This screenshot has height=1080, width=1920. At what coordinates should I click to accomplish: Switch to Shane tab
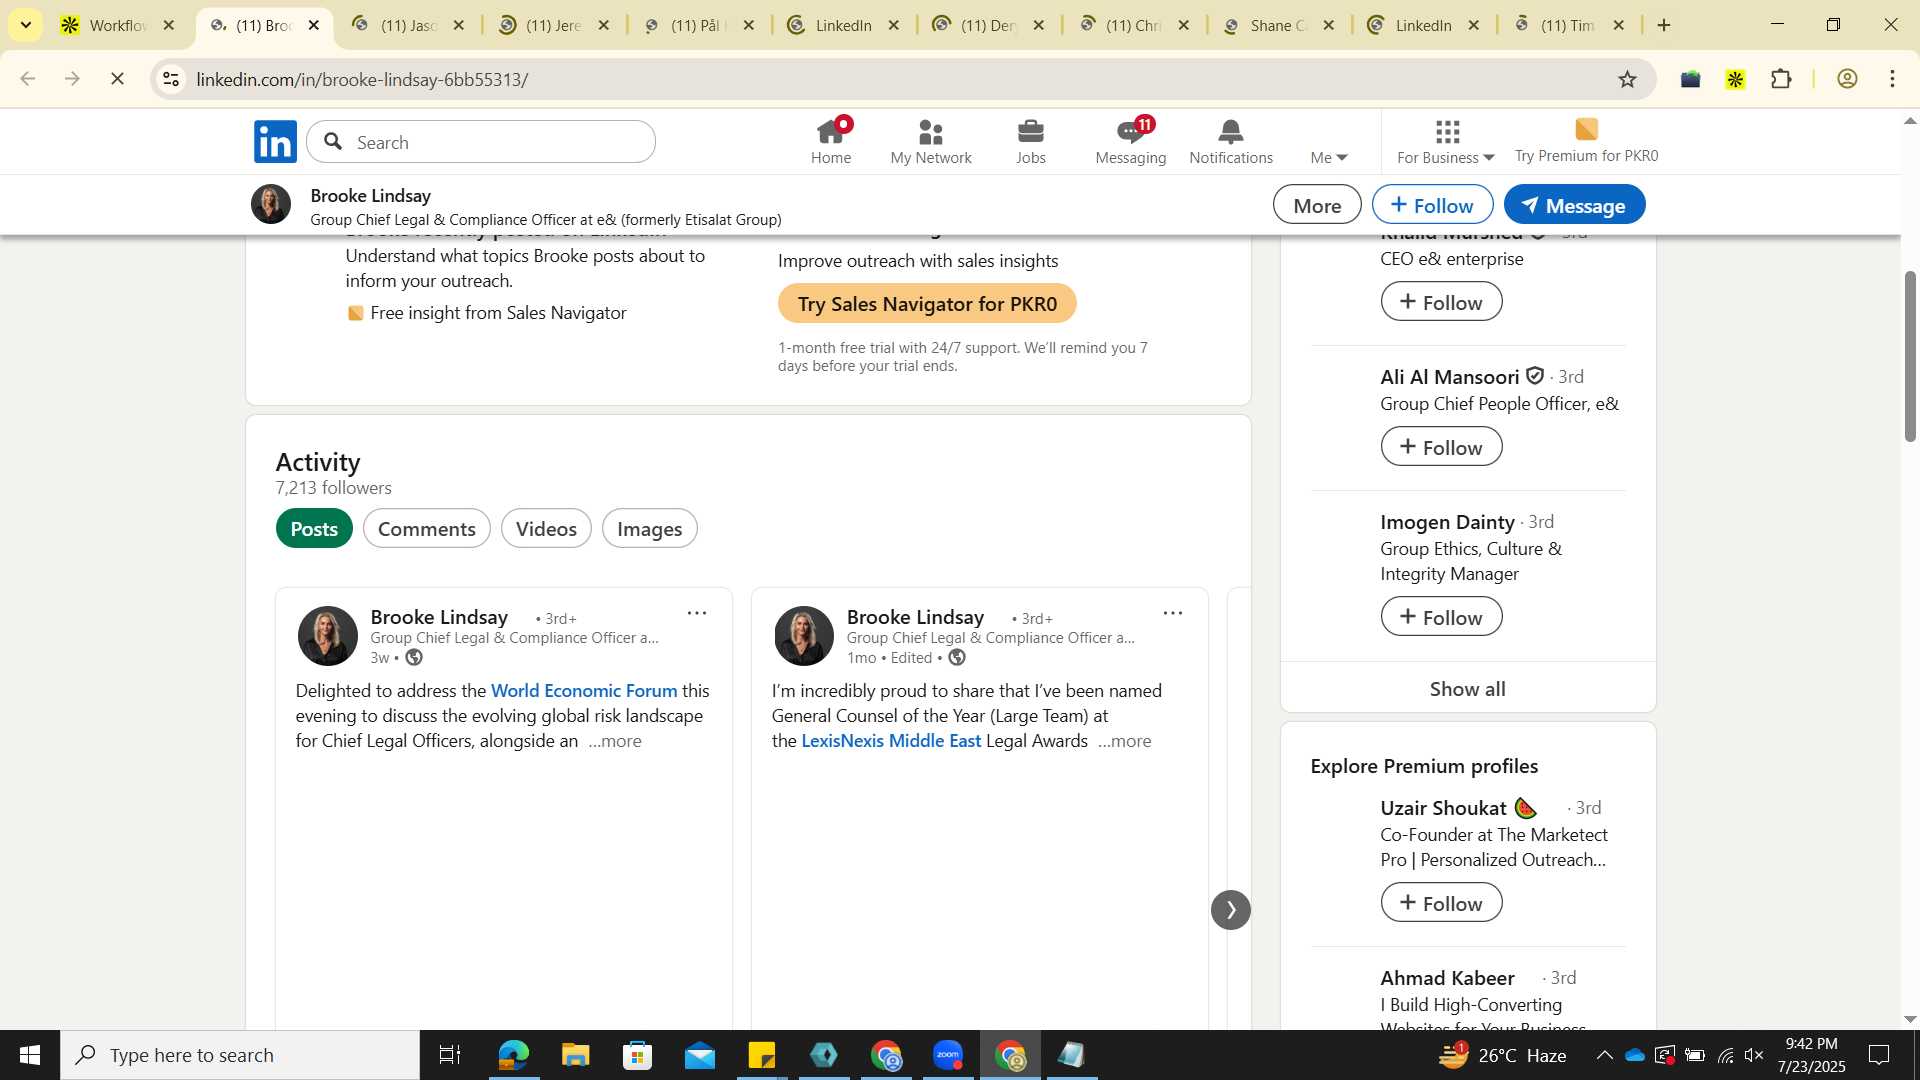pos(1278,25)
